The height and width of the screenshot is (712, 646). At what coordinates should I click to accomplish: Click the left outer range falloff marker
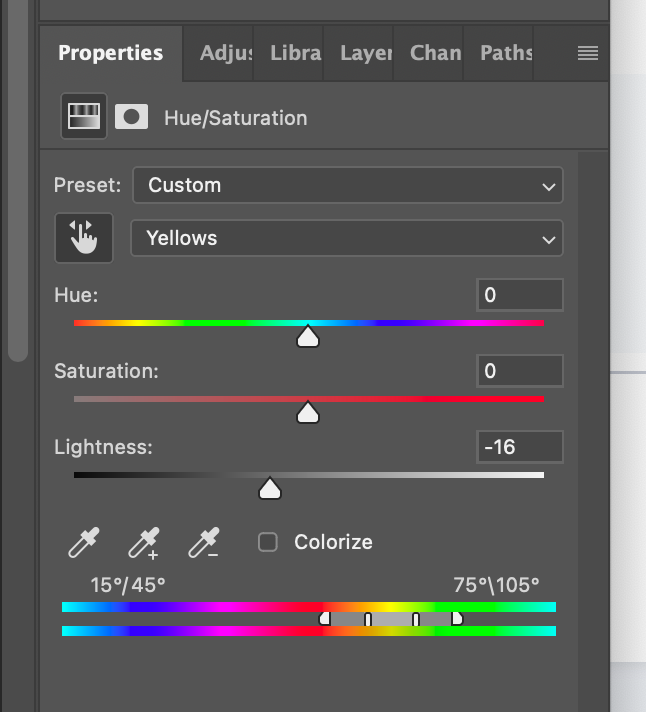point(325,618)
